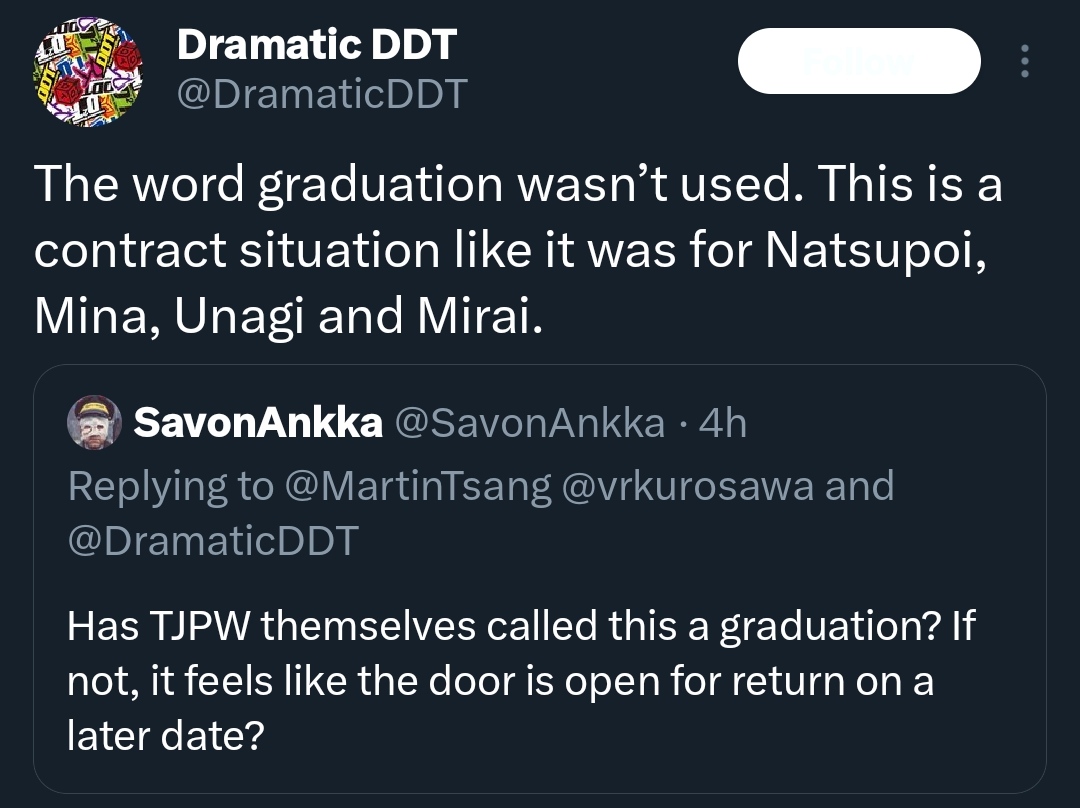Select the word 'and' after @vrkurosawa

(x=860, y=486)
